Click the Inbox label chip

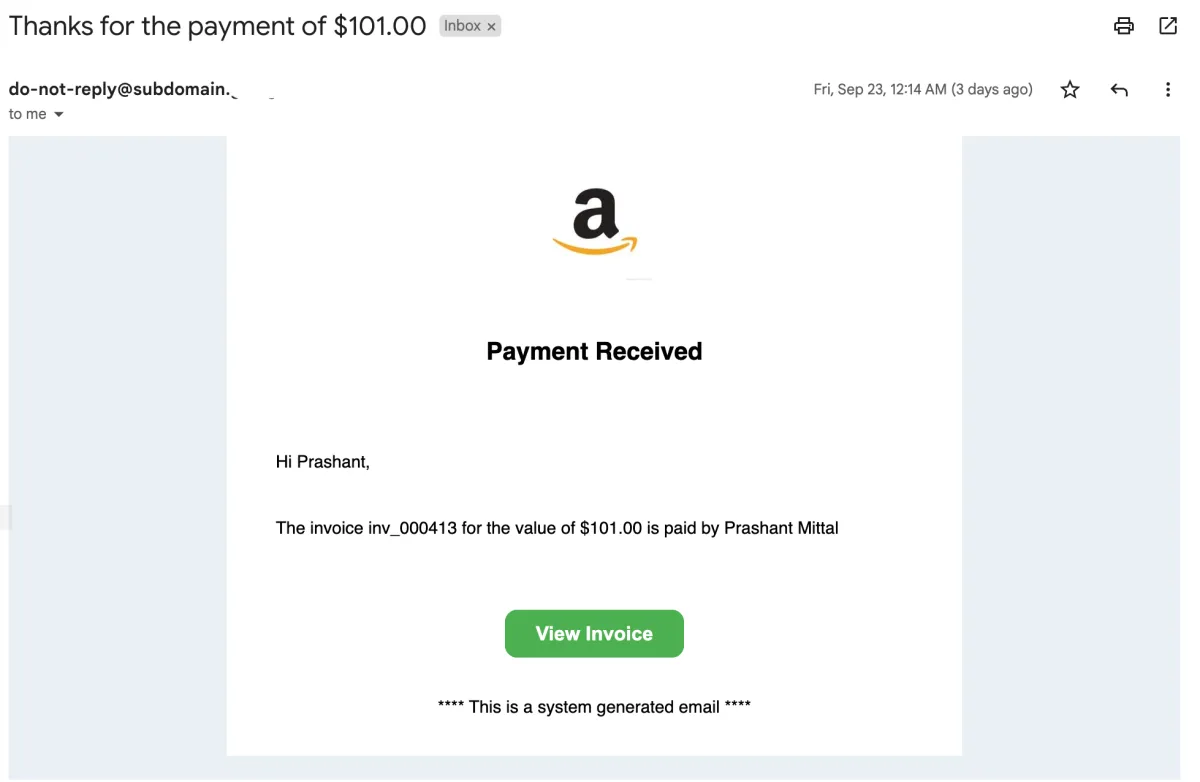pos(462,26)
